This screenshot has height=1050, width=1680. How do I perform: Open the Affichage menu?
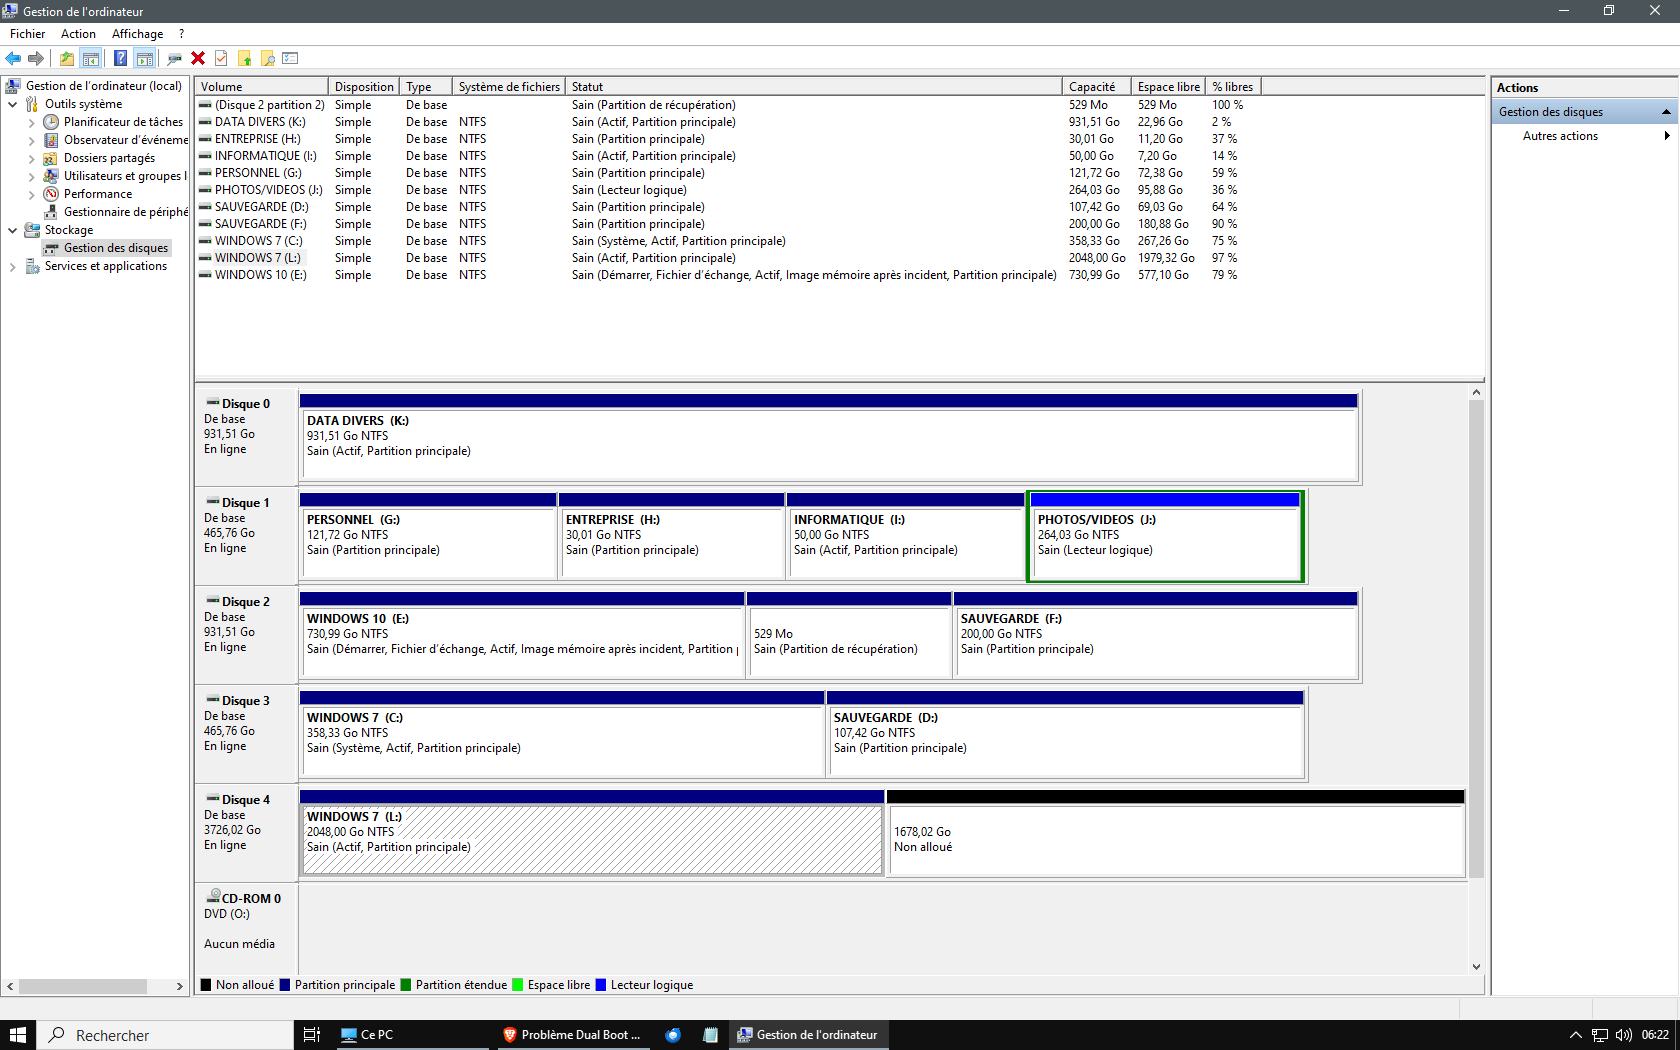[137, 34]
